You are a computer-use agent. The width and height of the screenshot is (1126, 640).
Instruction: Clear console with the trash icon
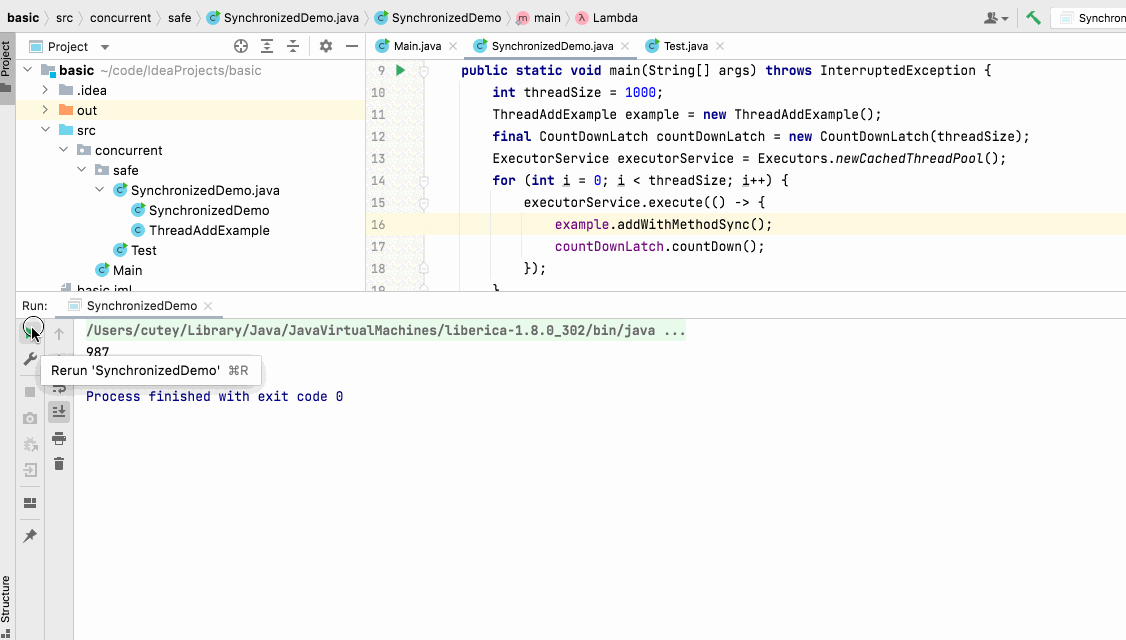coord(59,464)
